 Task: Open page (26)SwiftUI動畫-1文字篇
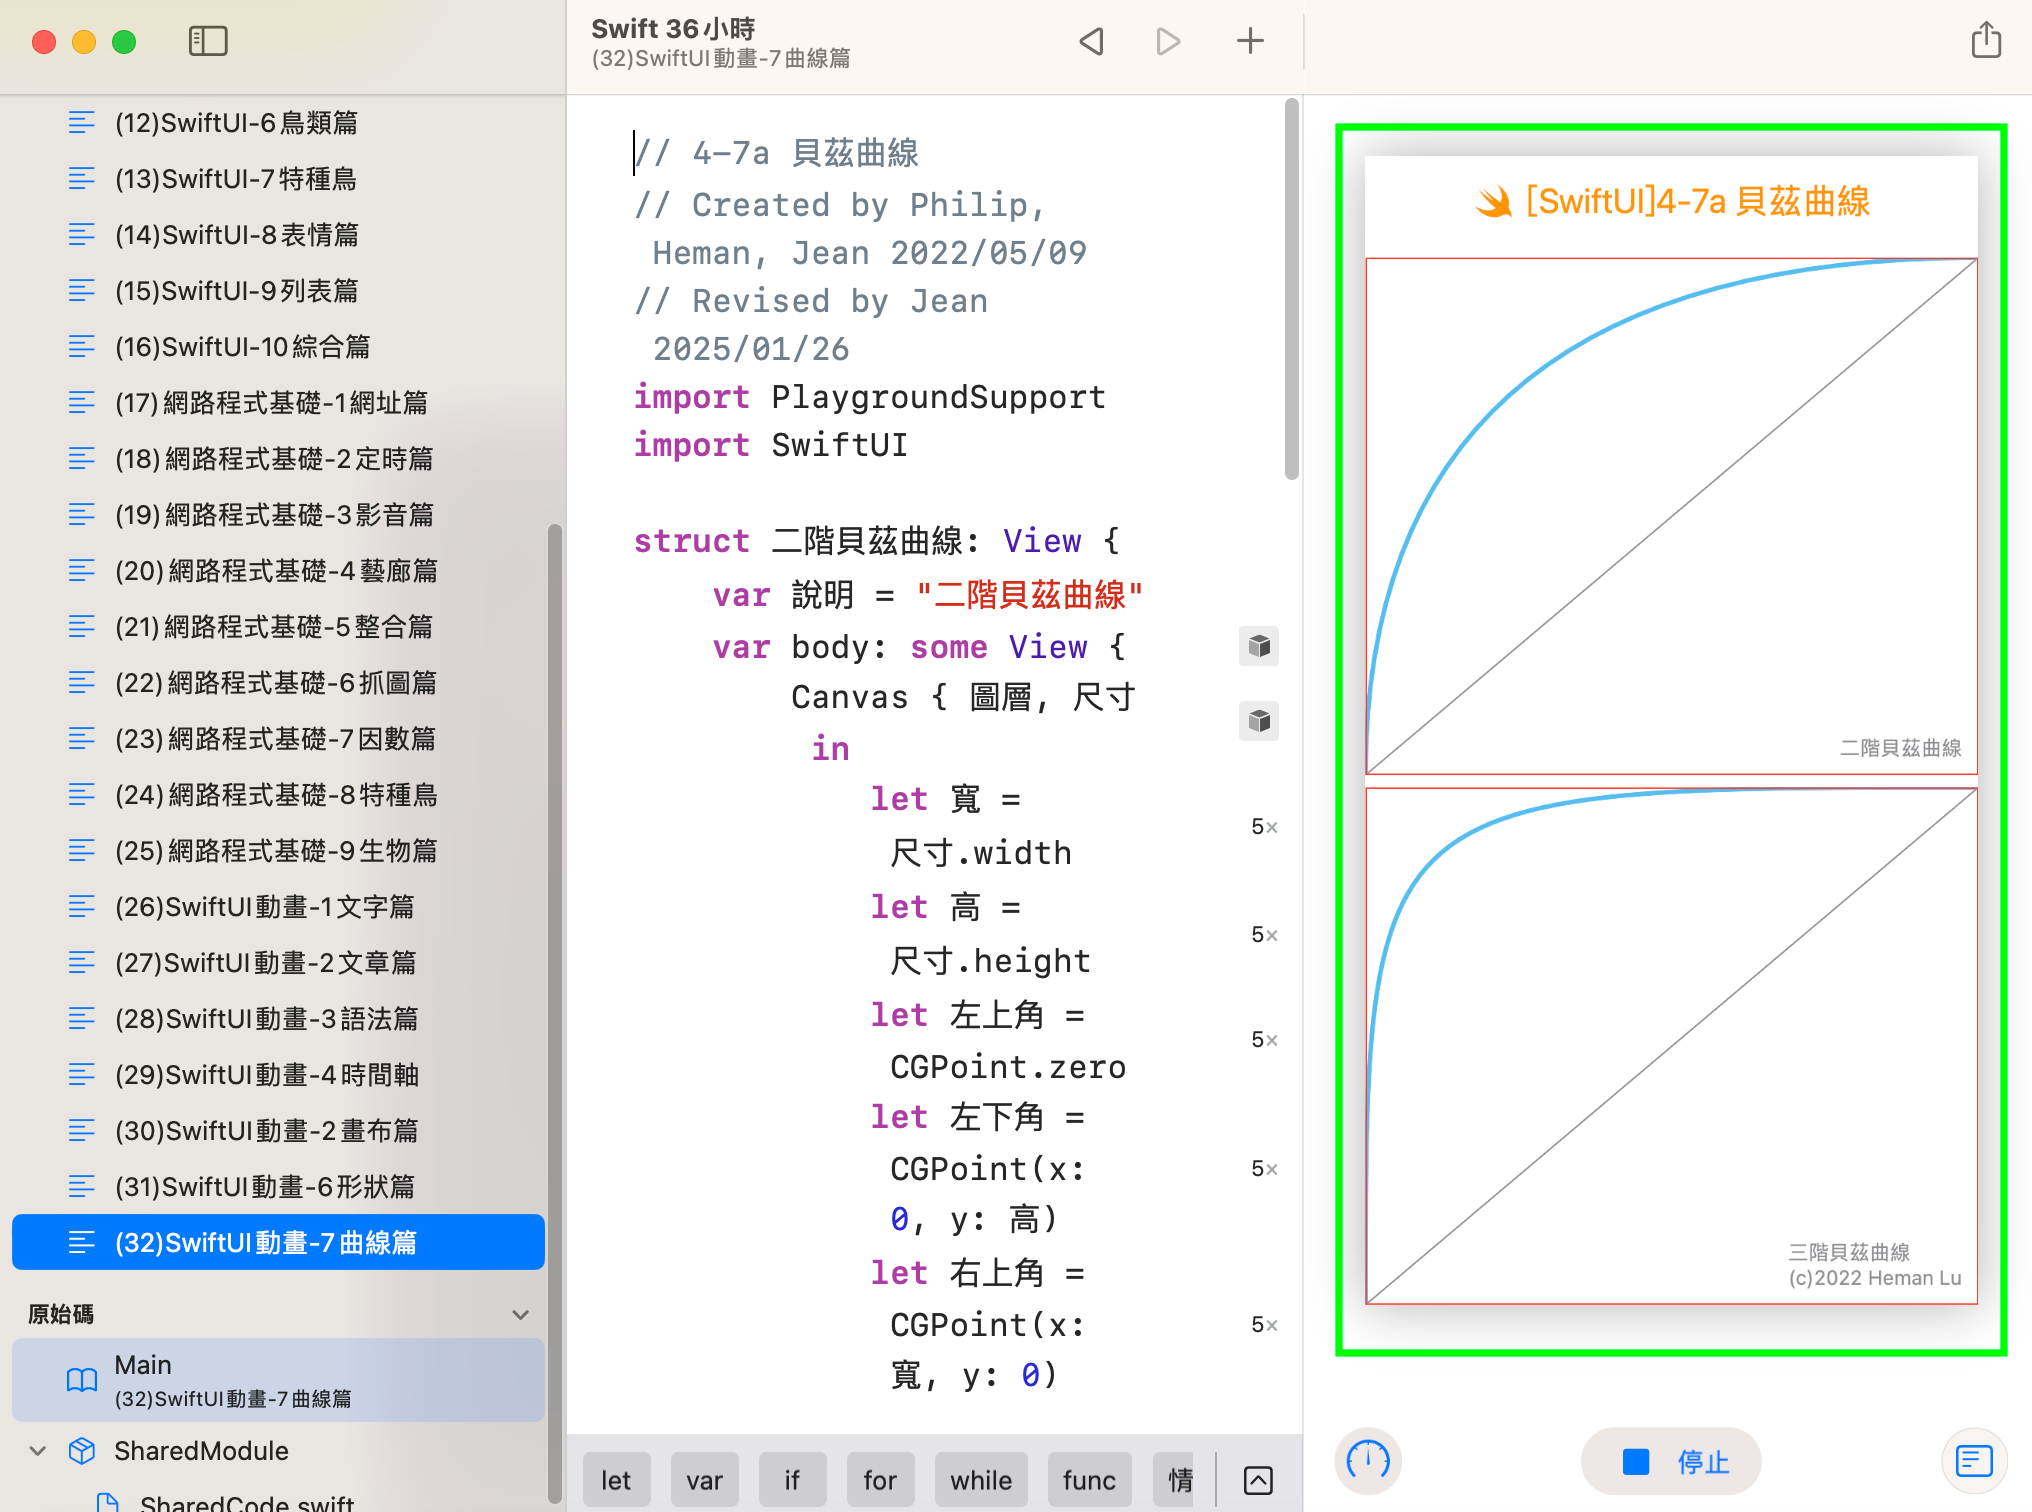265,906
